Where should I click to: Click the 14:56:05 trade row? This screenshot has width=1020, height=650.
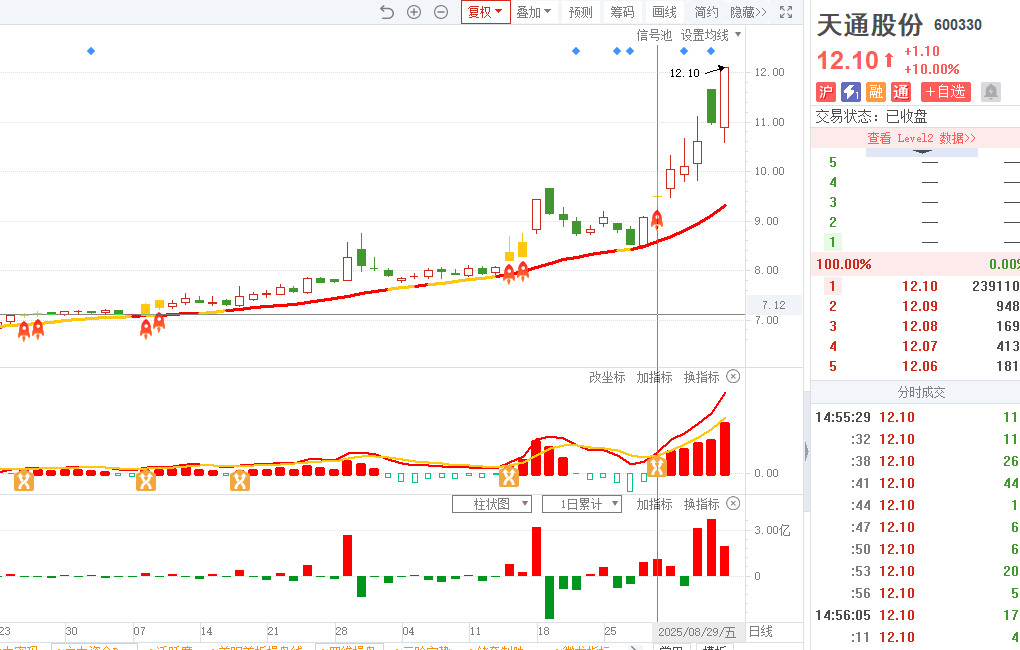point(915,615)
